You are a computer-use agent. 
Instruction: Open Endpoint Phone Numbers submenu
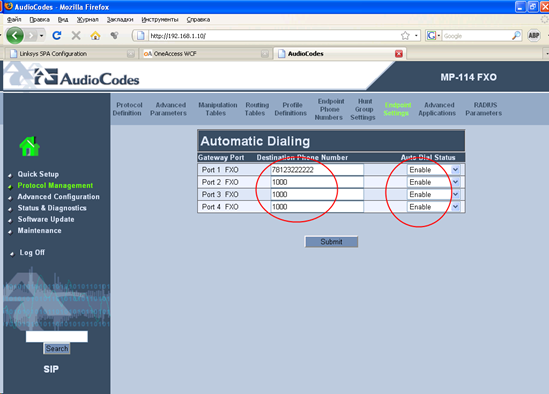point(329,109)
